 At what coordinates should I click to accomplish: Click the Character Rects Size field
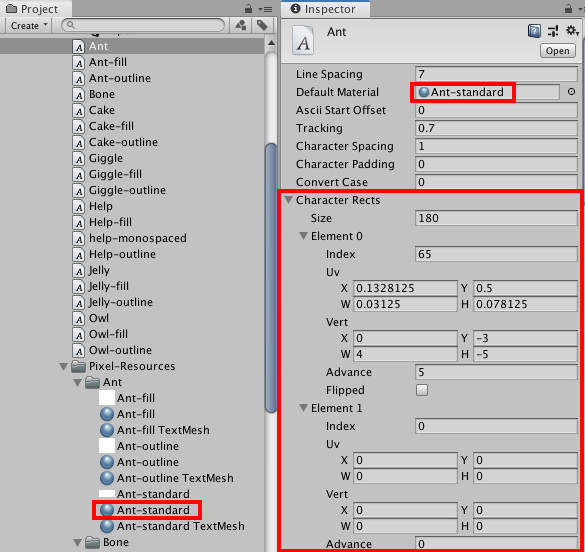[496, 218]
